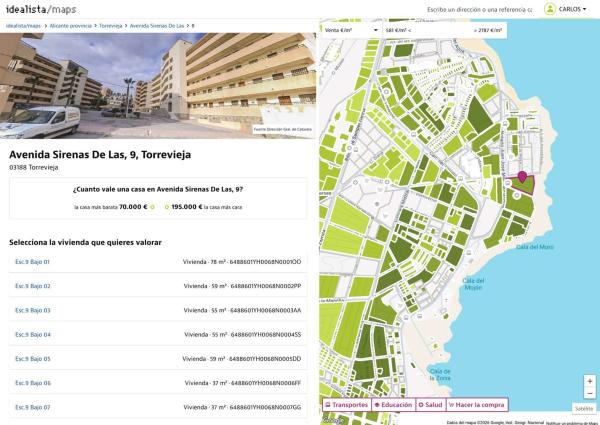Click the photo source credit label
The width and height of the screenshot is (600, 425).
point(283,130)
